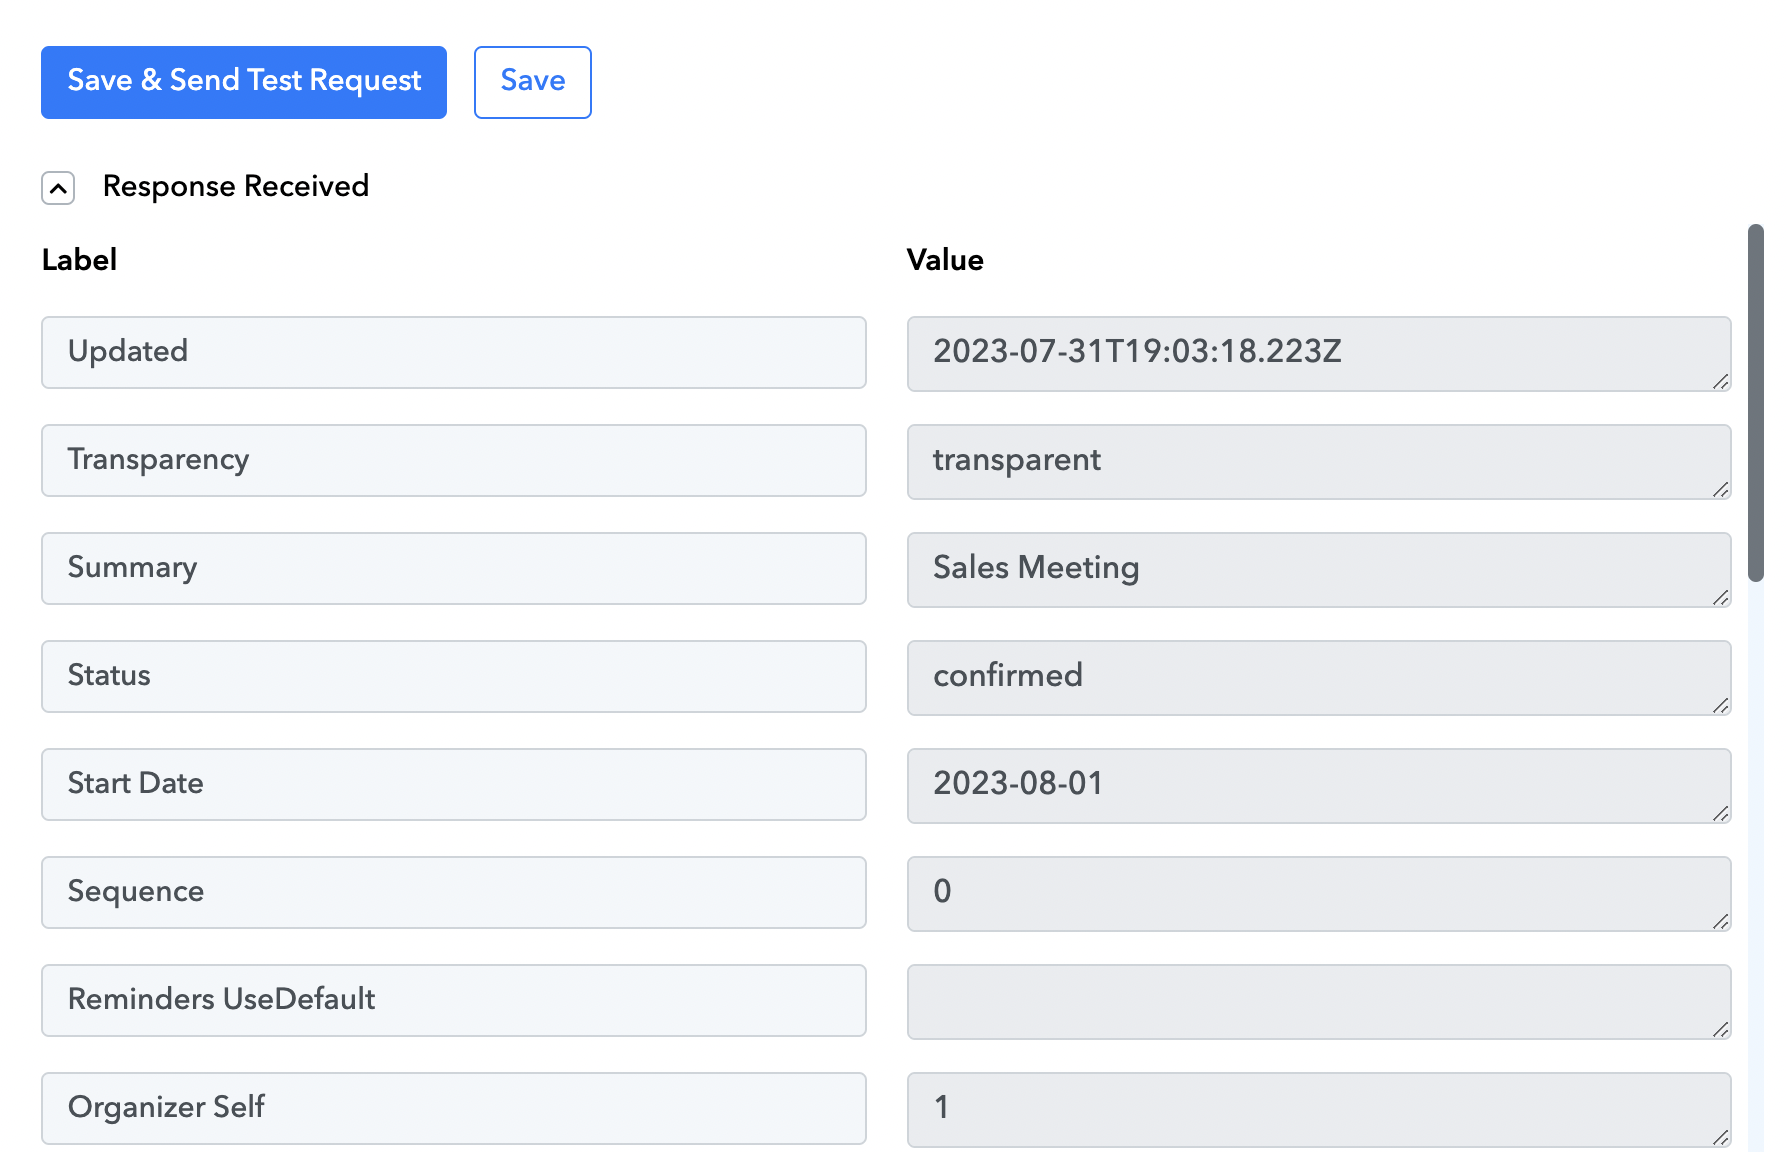Viewport: 1786px width, 1152px height.
Task: Click the transparent value box
Action: click(1319, 462)
